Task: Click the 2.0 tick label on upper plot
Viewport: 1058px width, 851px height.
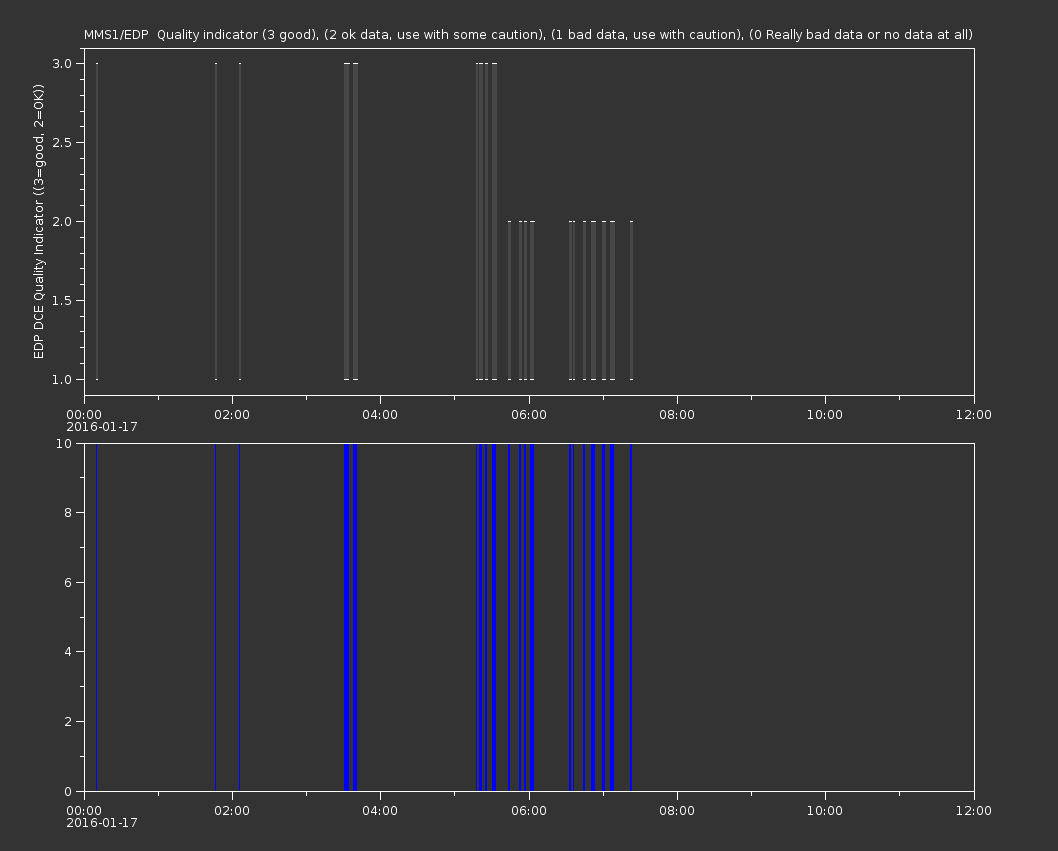Action: pyautogui.click(x=62, y=221)
